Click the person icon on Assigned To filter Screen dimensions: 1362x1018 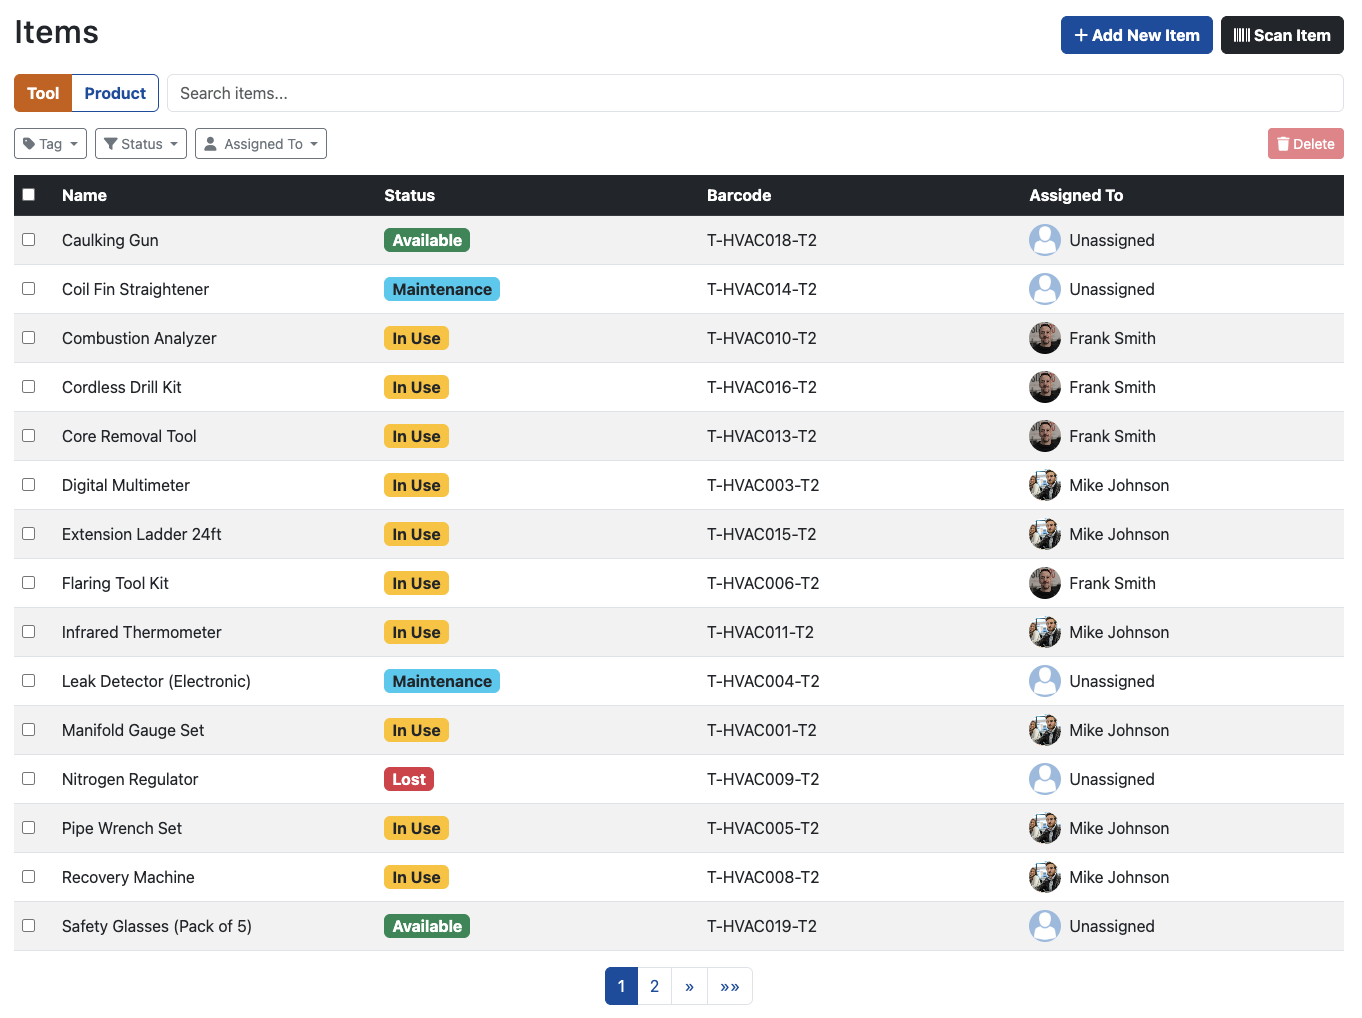click(210, 143)
